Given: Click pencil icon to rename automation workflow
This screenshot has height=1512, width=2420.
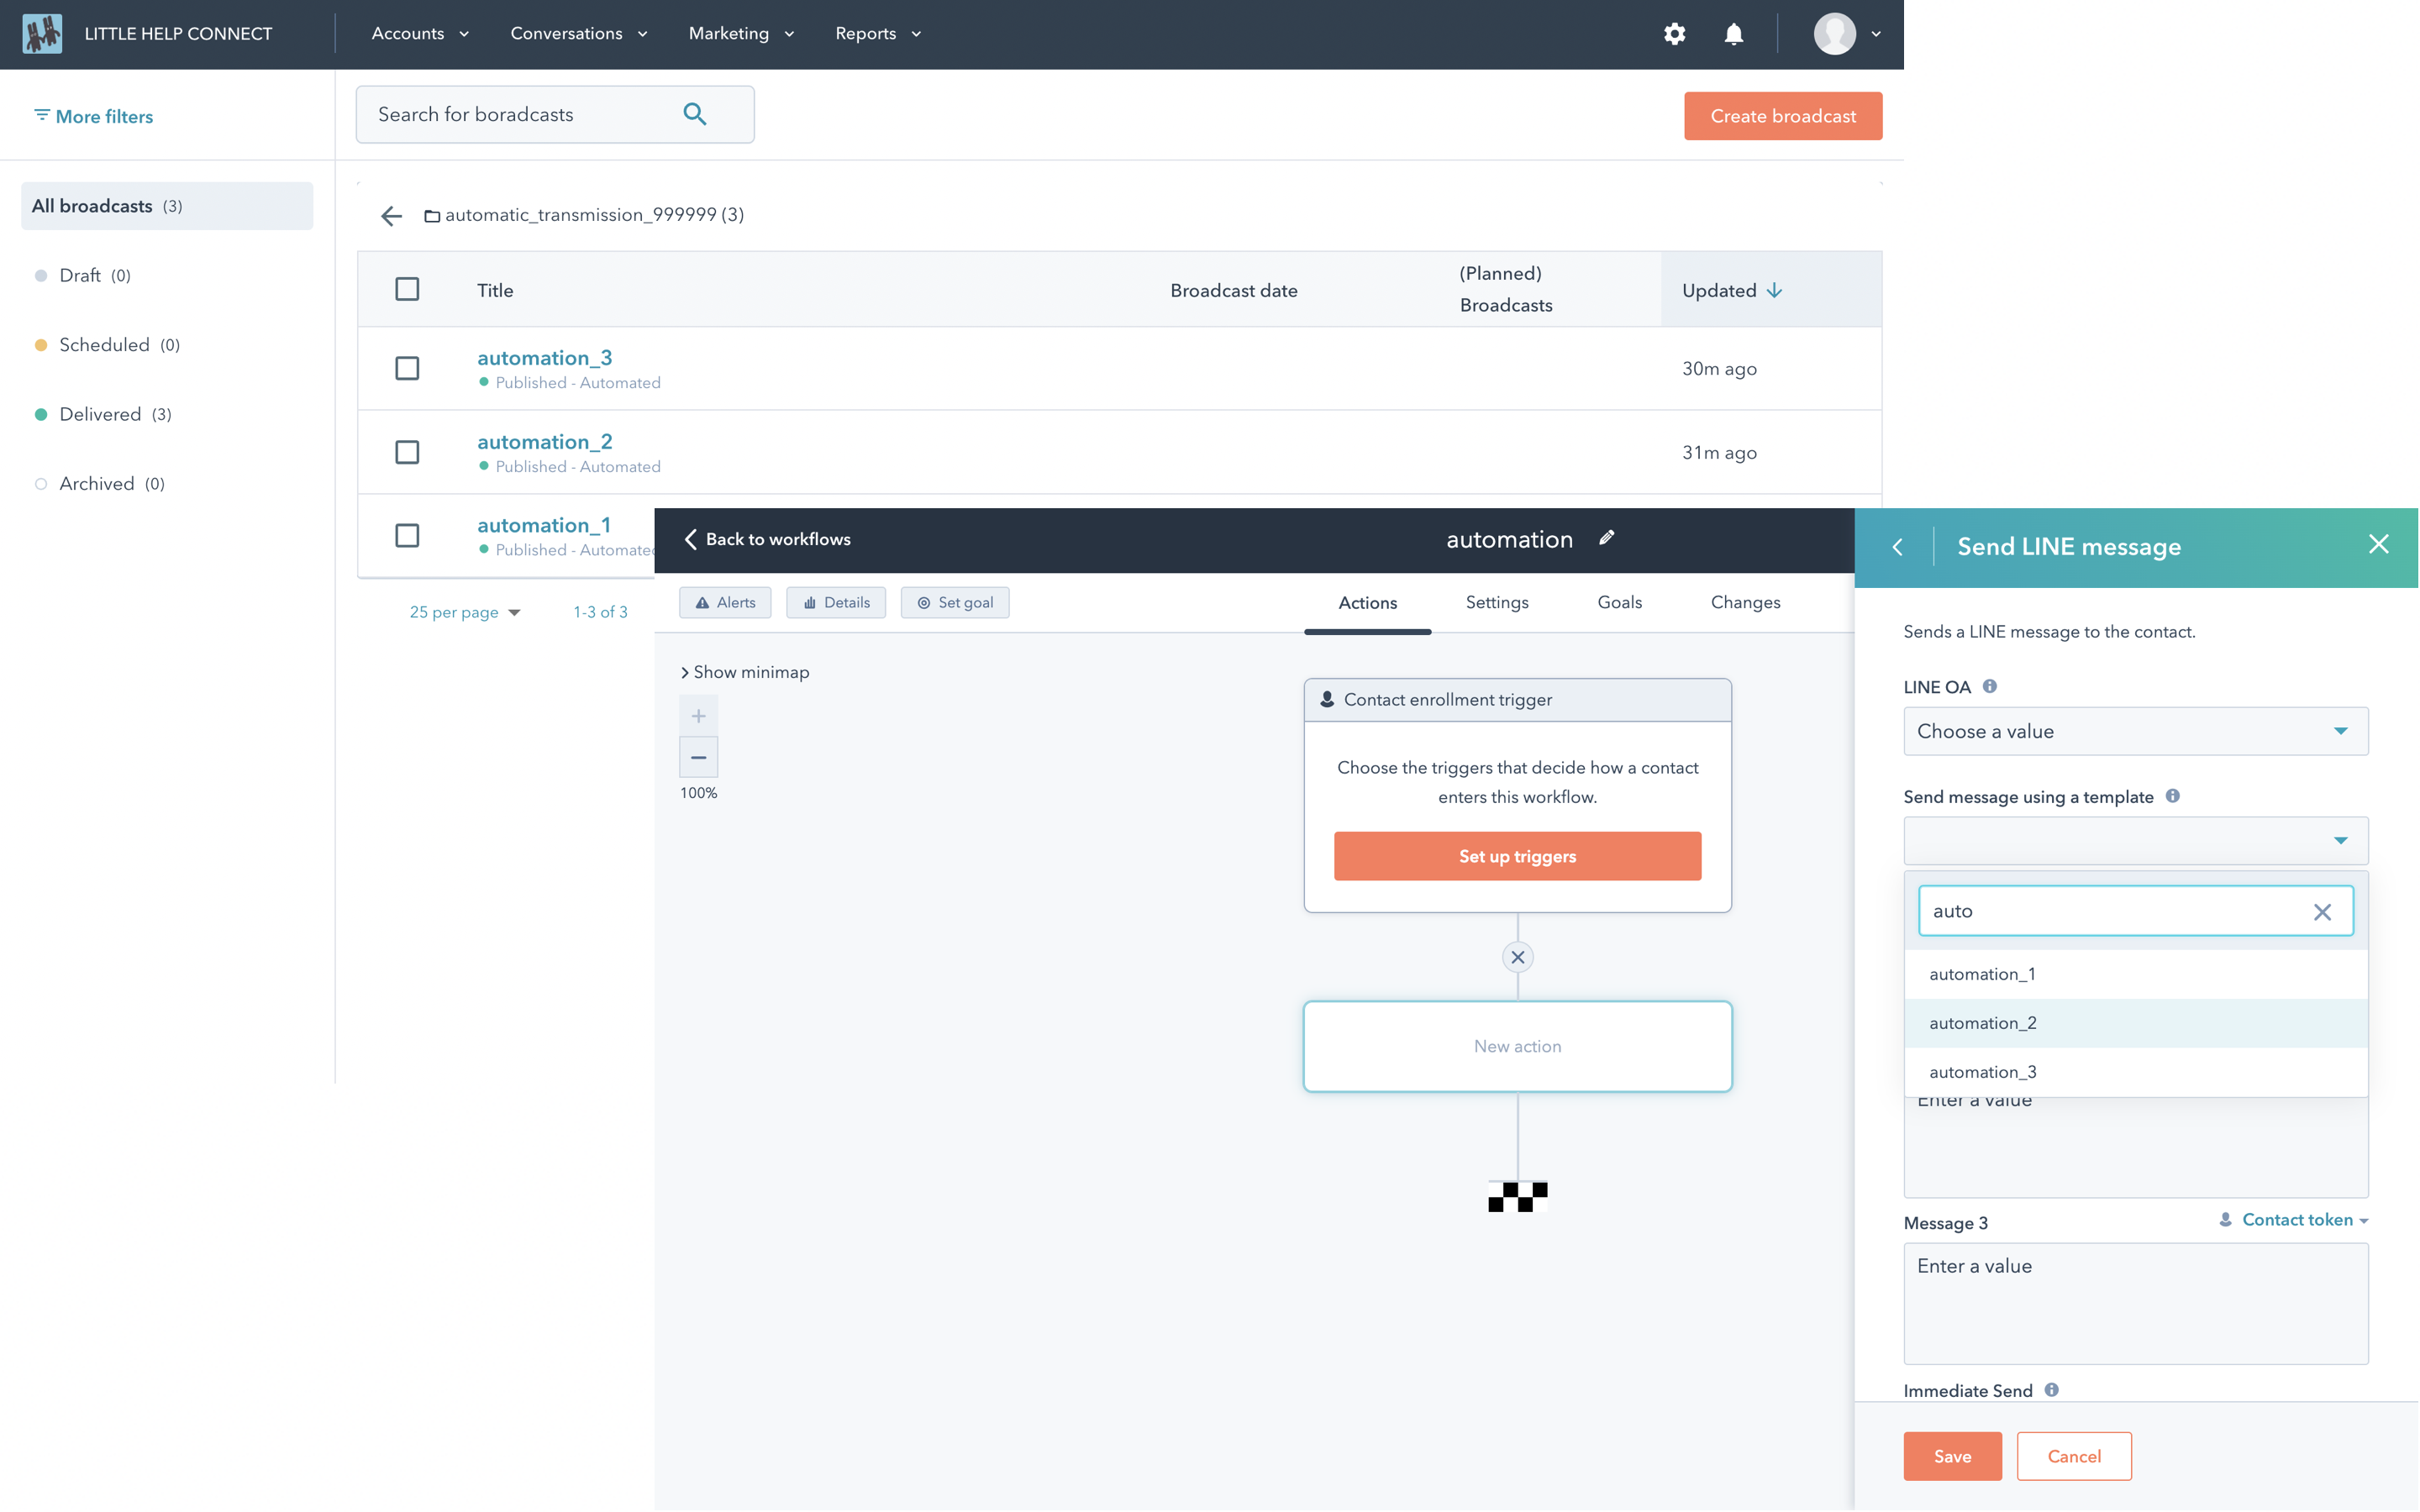Looking at the screenshot, I should [1607, 538].
